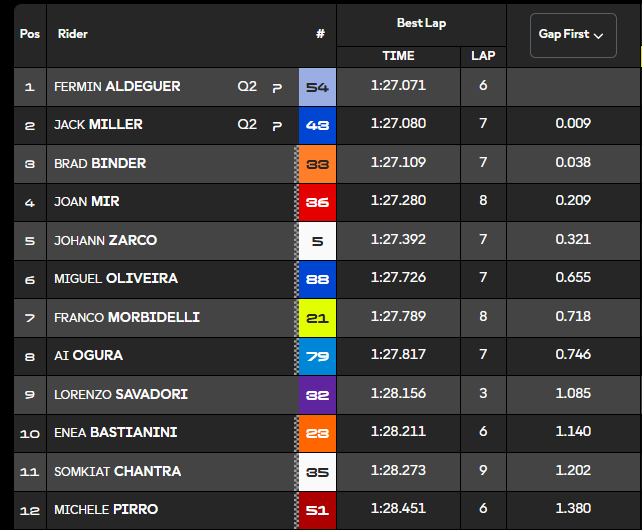Open Johann Zarco rider link
The width and height of the screenshot is (642, 530).
click(106, 240)
